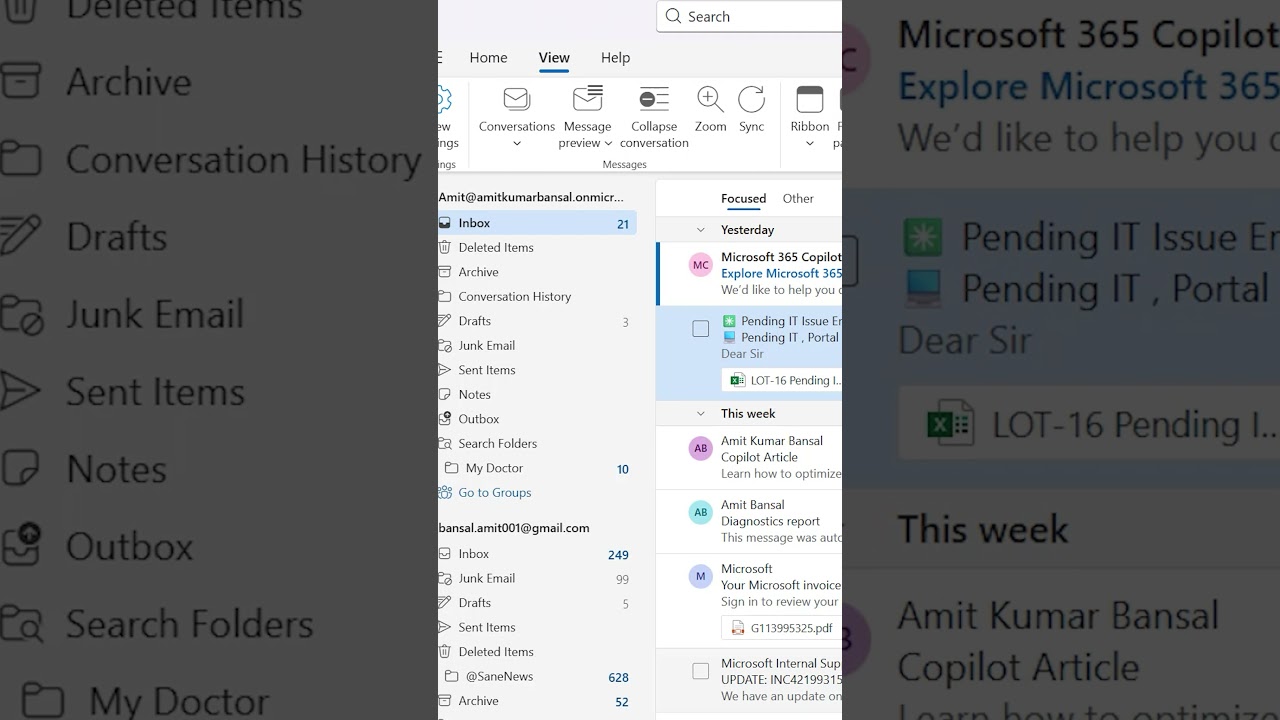Open the Copilot Article email
The height and width of the screenshot is (720, 1280).
click(750, 458)
